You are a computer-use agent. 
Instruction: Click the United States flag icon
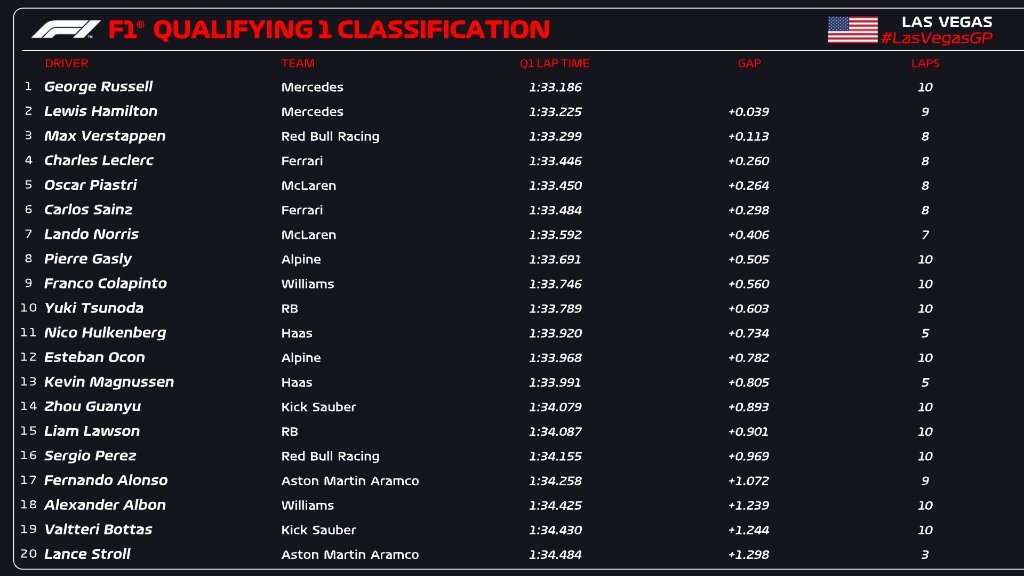pyautogui.click(x=852, y=30)
